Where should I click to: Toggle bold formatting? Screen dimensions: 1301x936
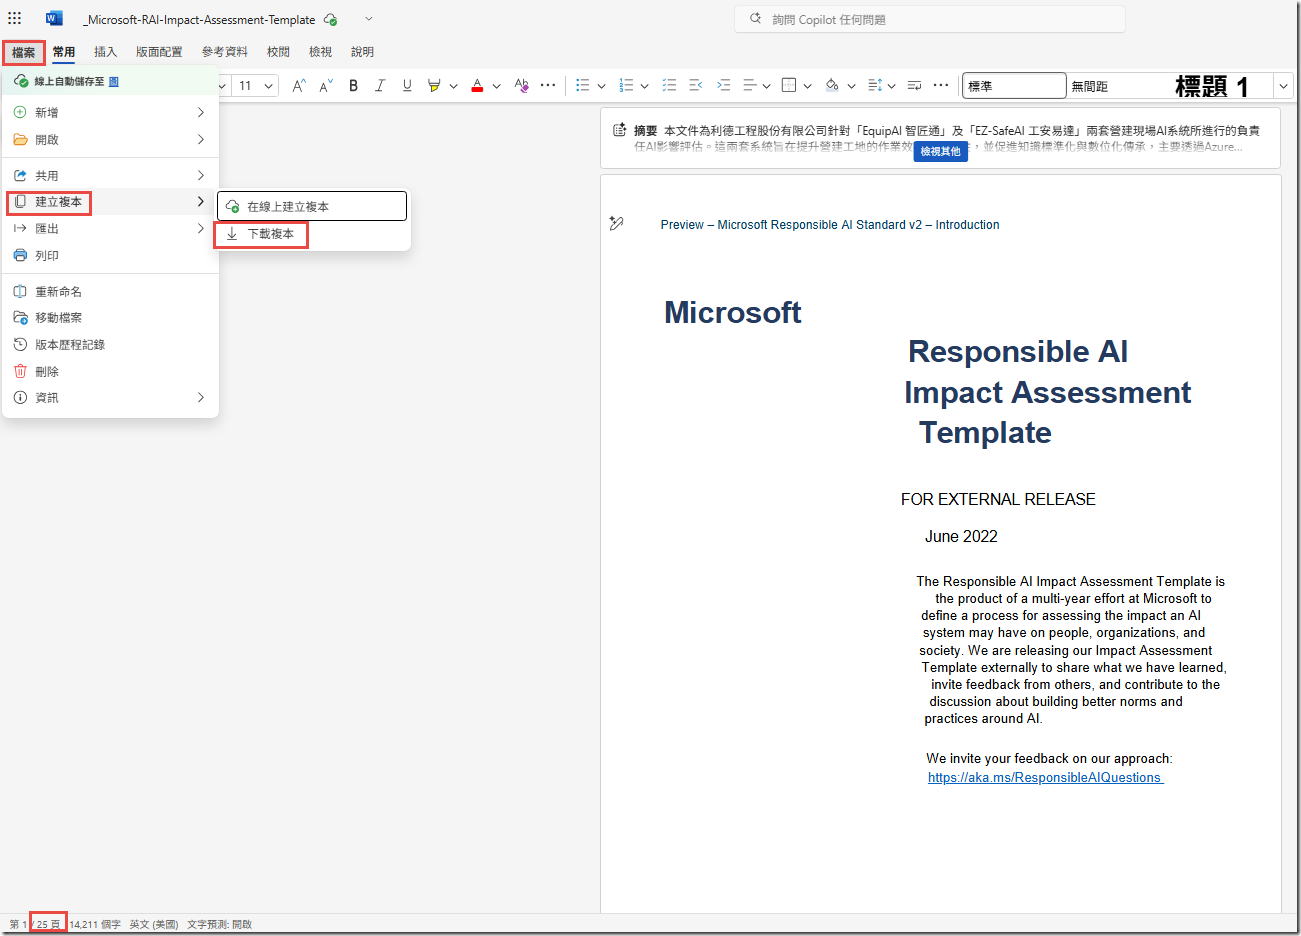[353, 86]
